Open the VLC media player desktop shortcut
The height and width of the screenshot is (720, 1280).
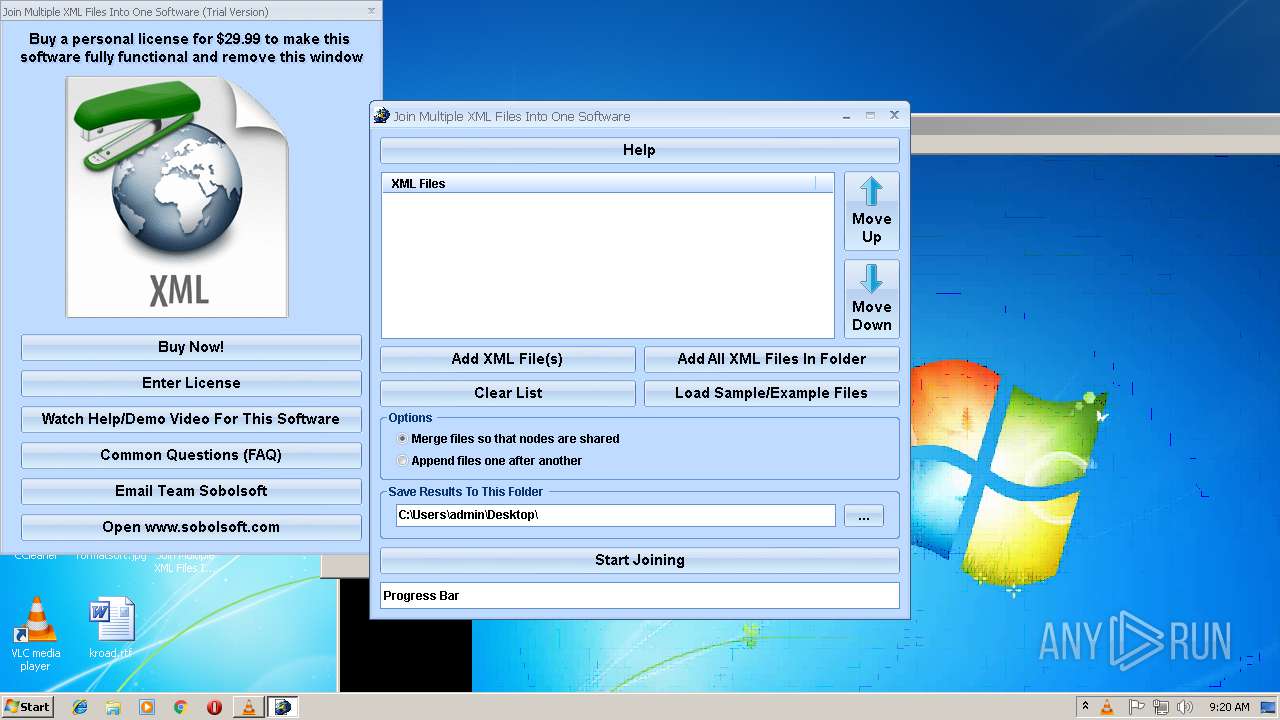pos(36,634)
